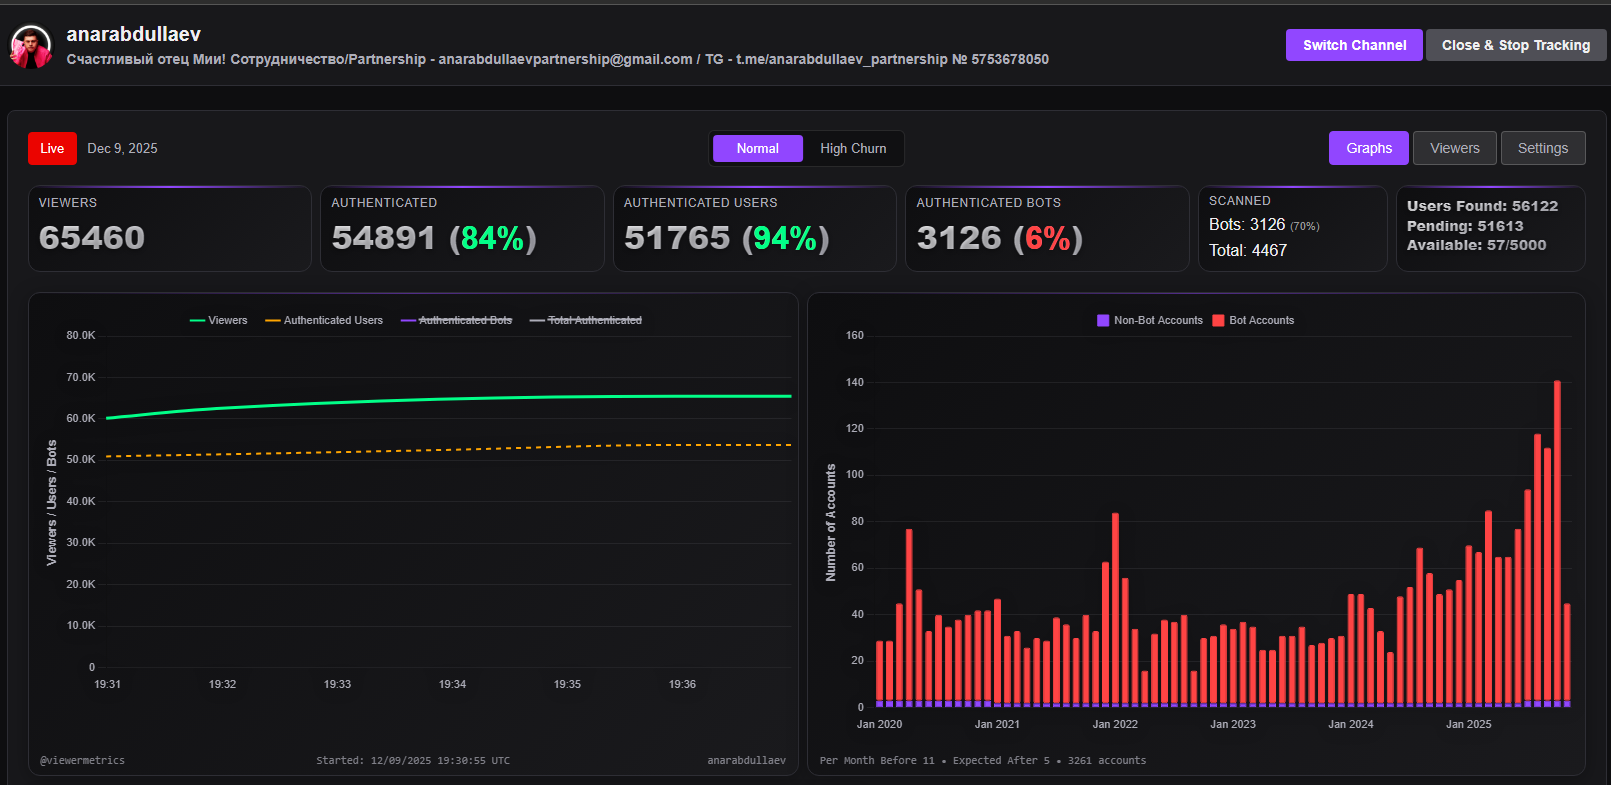Select Normal mode
The image size is (1611, 785).
pos(757,148)
